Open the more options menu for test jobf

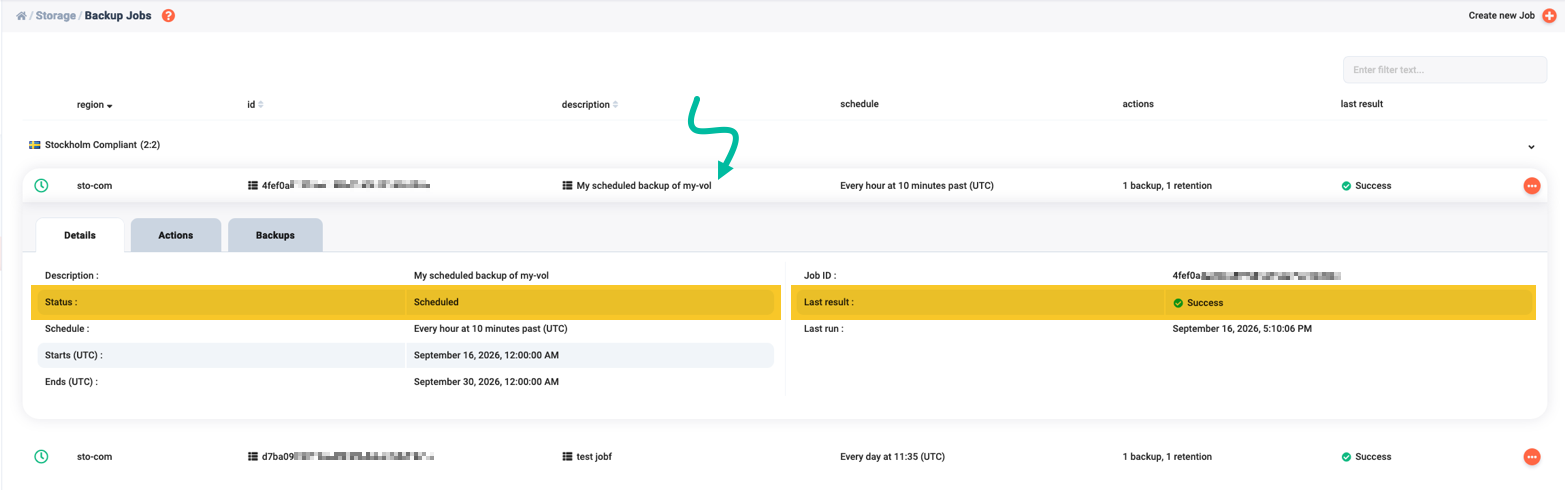pyautogui.click(x=1531, y=457)
